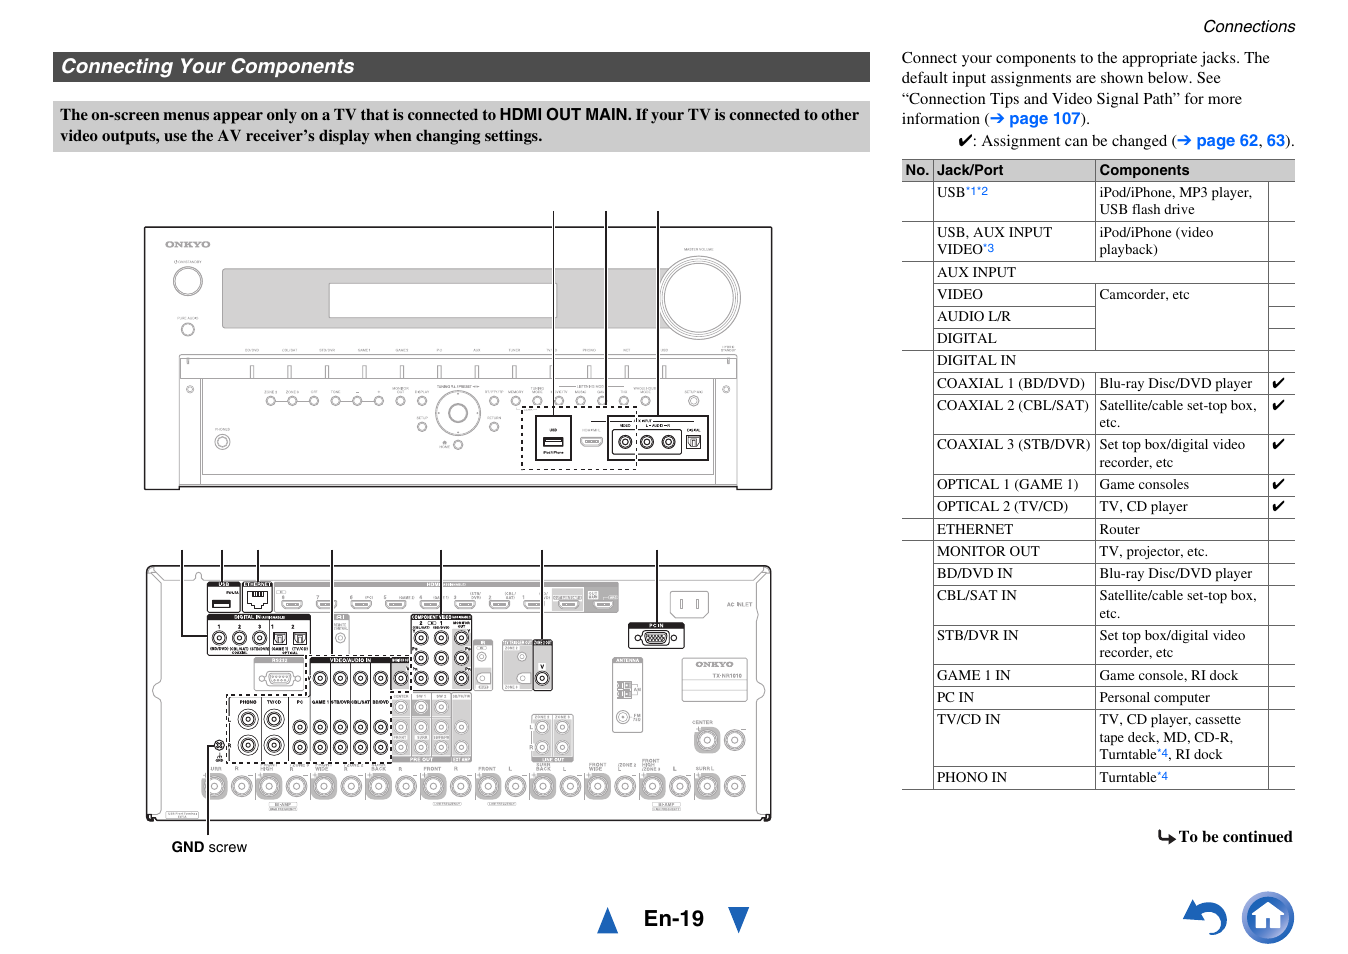Open the Home icon button

pos(1268,918)
